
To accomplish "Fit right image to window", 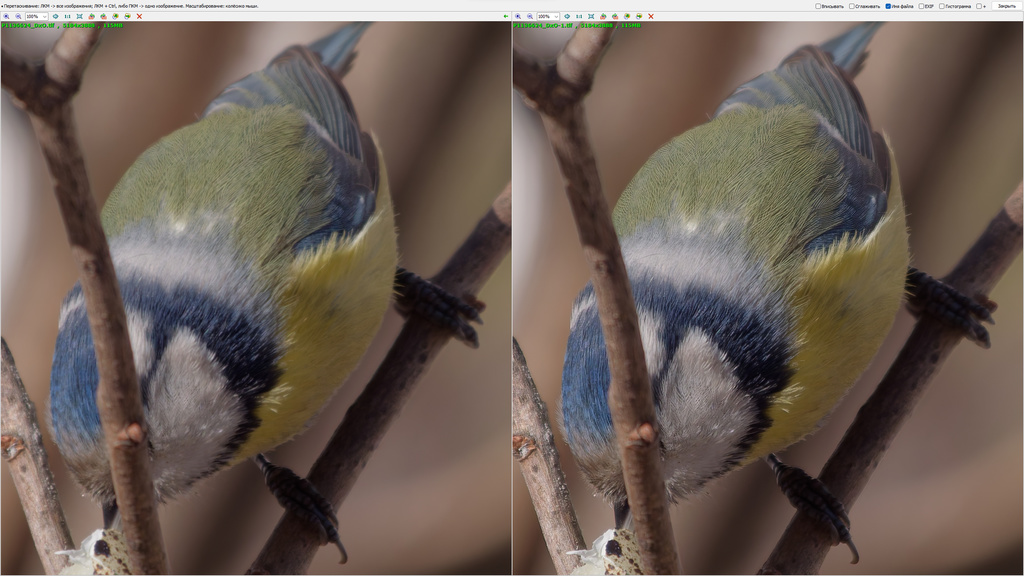I will (591, 16).
